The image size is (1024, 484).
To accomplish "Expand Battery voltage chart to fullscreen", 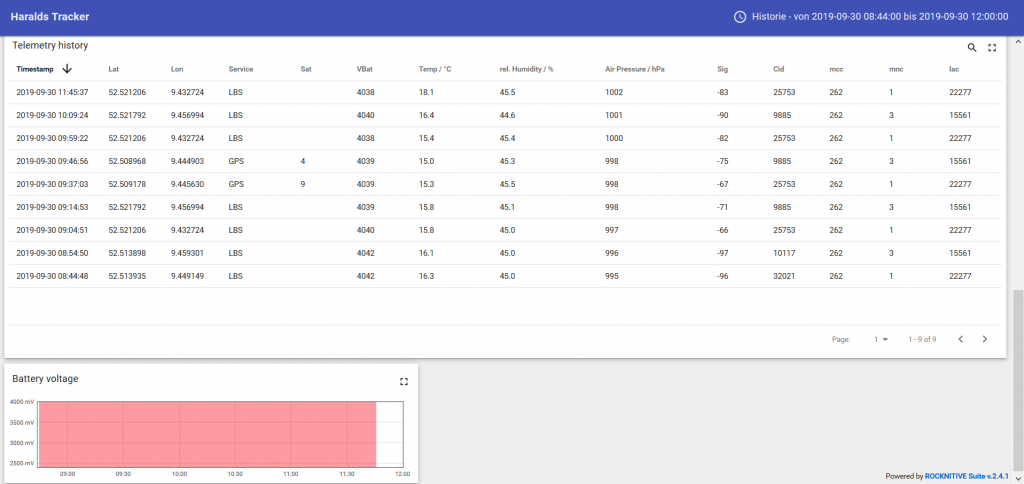I will [x=404, y=381].
